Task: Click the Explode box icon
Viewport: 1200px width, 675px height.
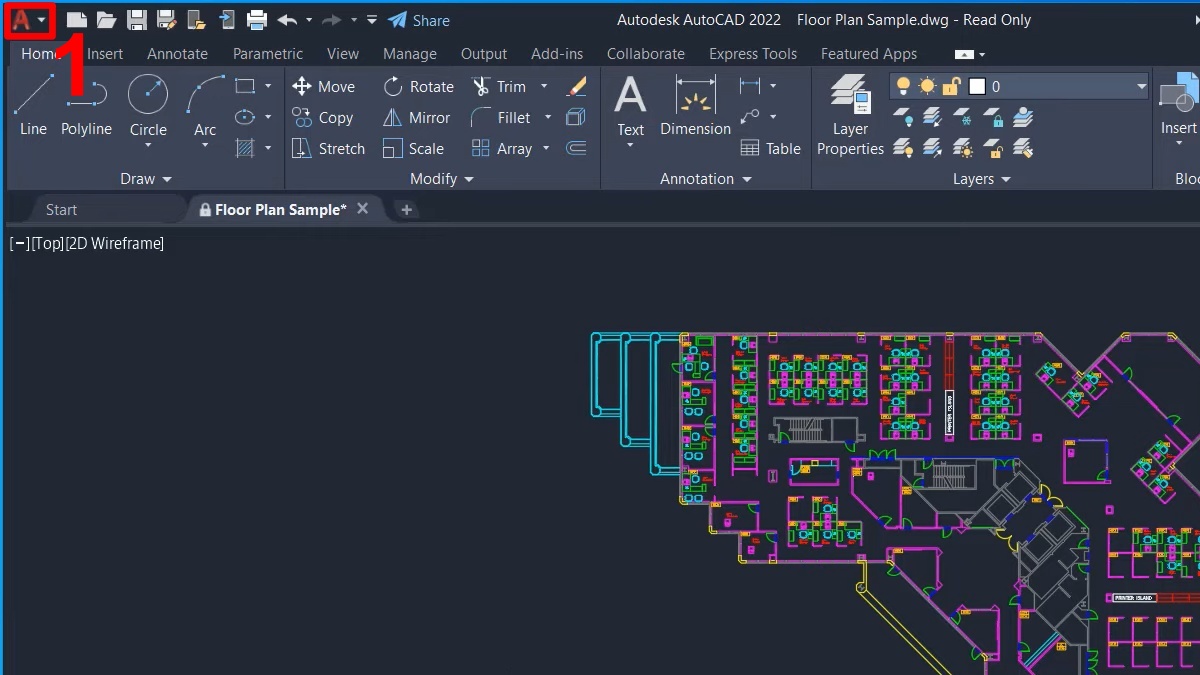Action: pos(576,118)
